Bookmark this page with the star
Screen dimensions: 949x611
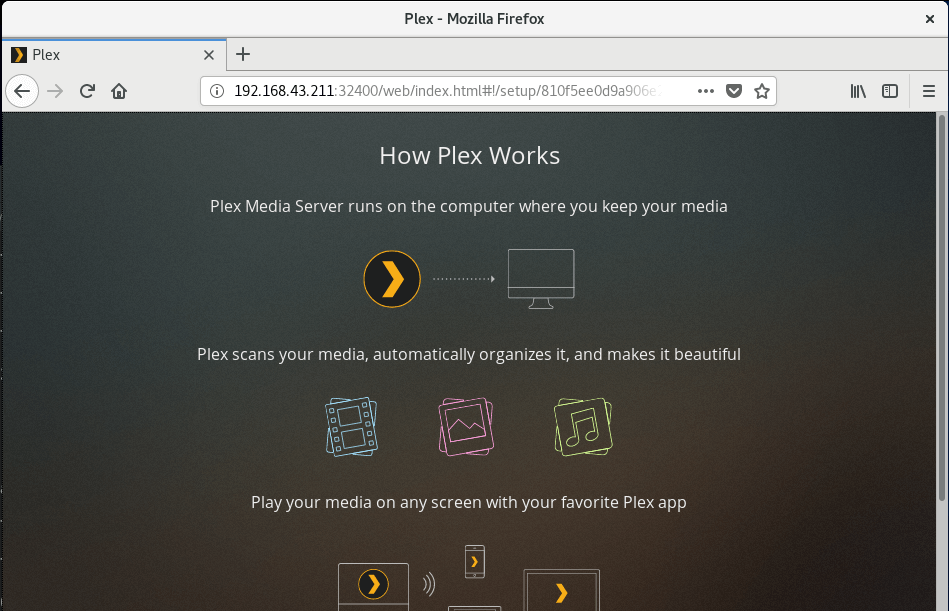[762, 91]
